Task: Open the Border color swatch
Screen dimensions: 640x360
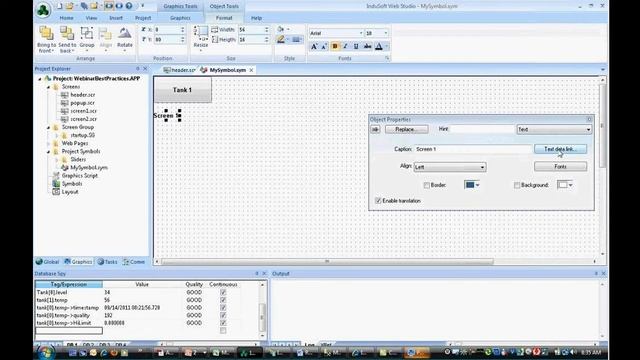Action: 472,185
